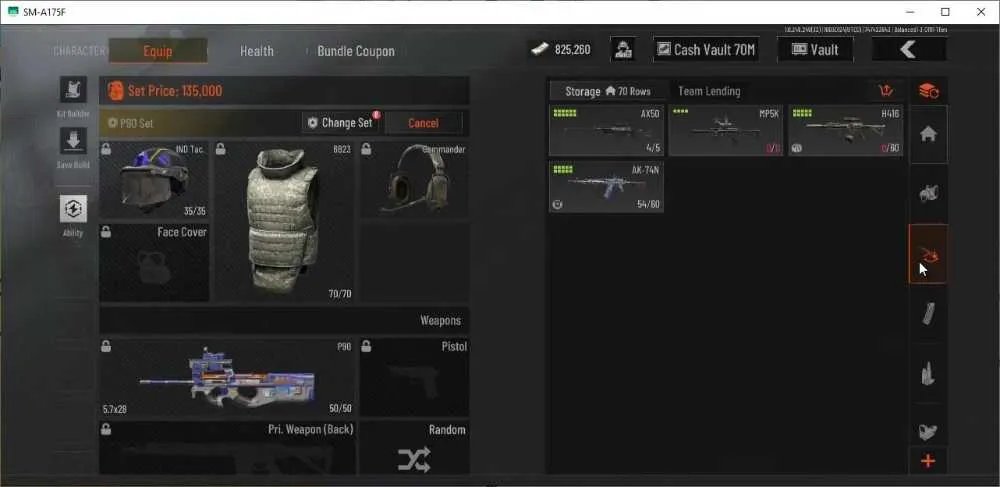Toggle the lock on the Pistol slot
Image resolution: width=1000 pixels, height=487 pixels.
[x=366, y=346]
